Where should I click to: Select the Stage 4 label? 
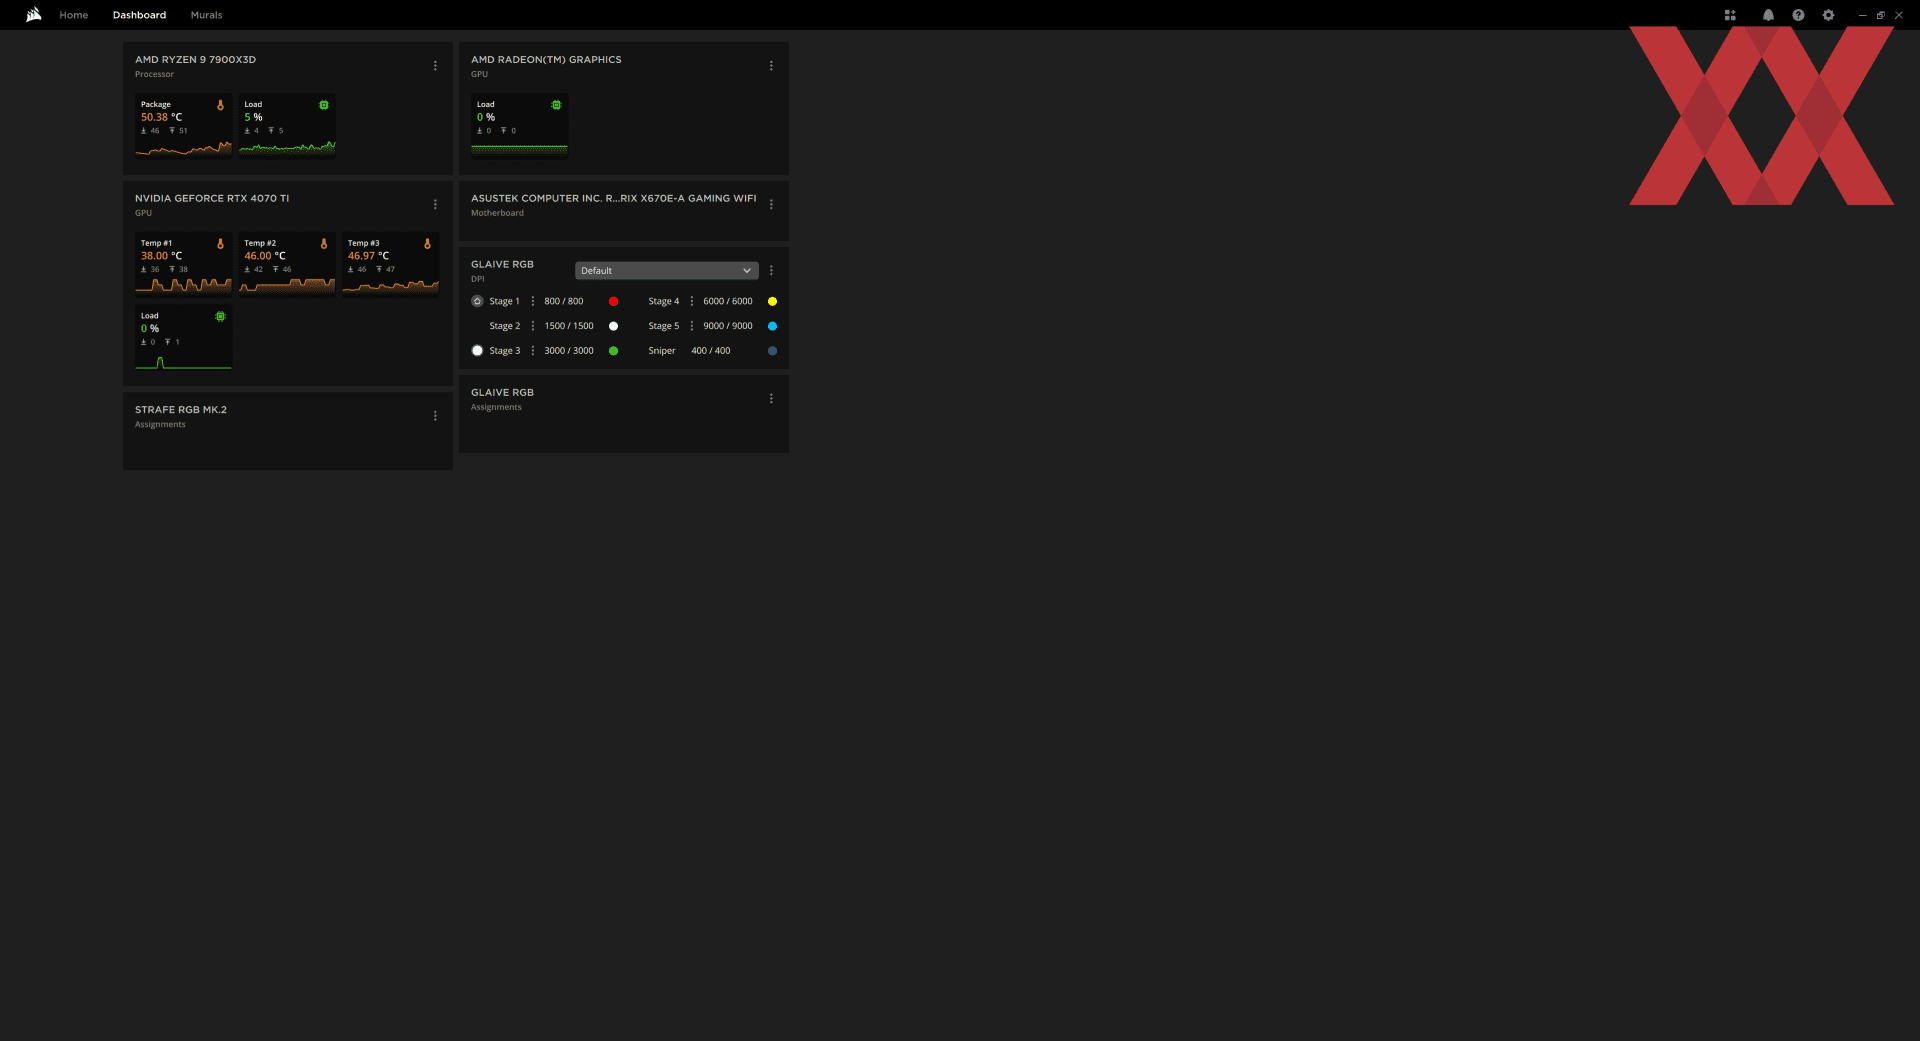tap(663, 301)
